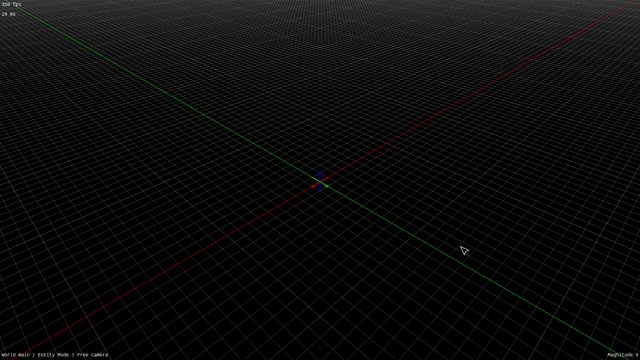Click the small green axis handle at the origin
Image resolution: width=640 pixels, height=360 pixels.
(327, 186)
